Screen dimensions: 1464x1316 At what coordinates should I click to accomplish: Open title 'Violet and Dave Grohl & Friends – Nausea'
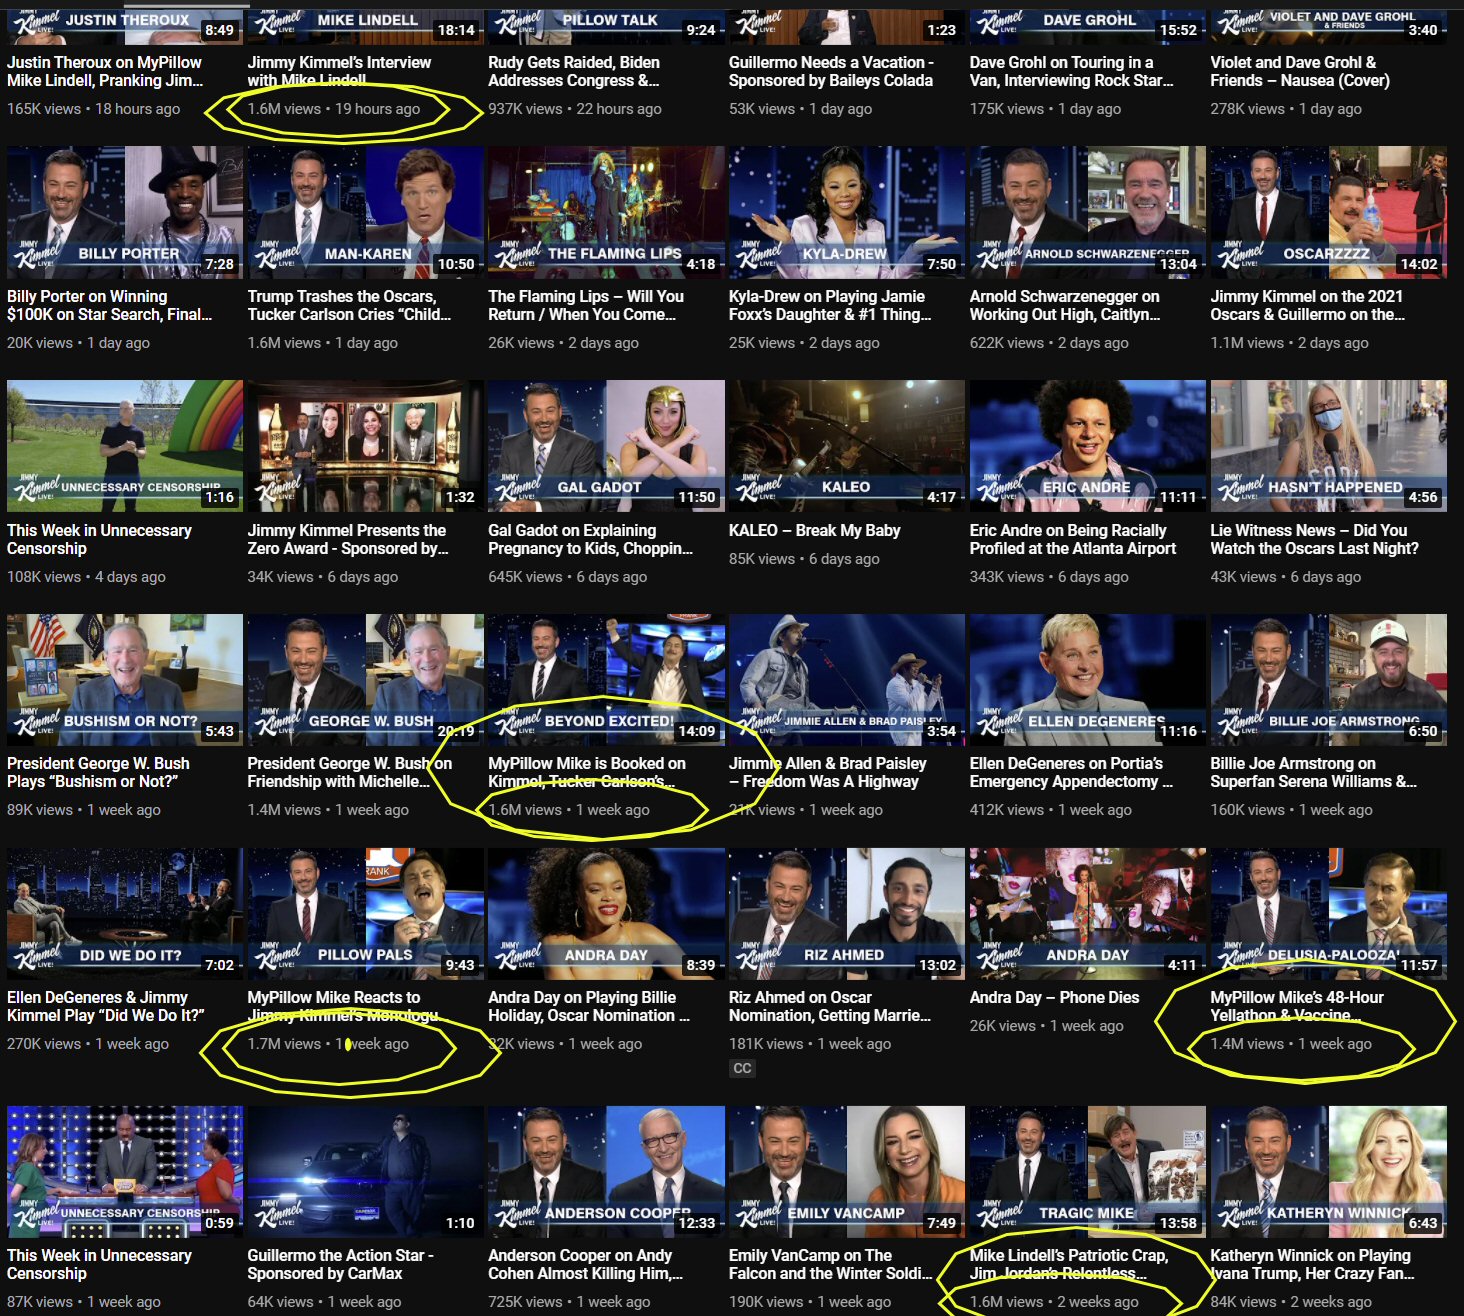click(1300, 71)
